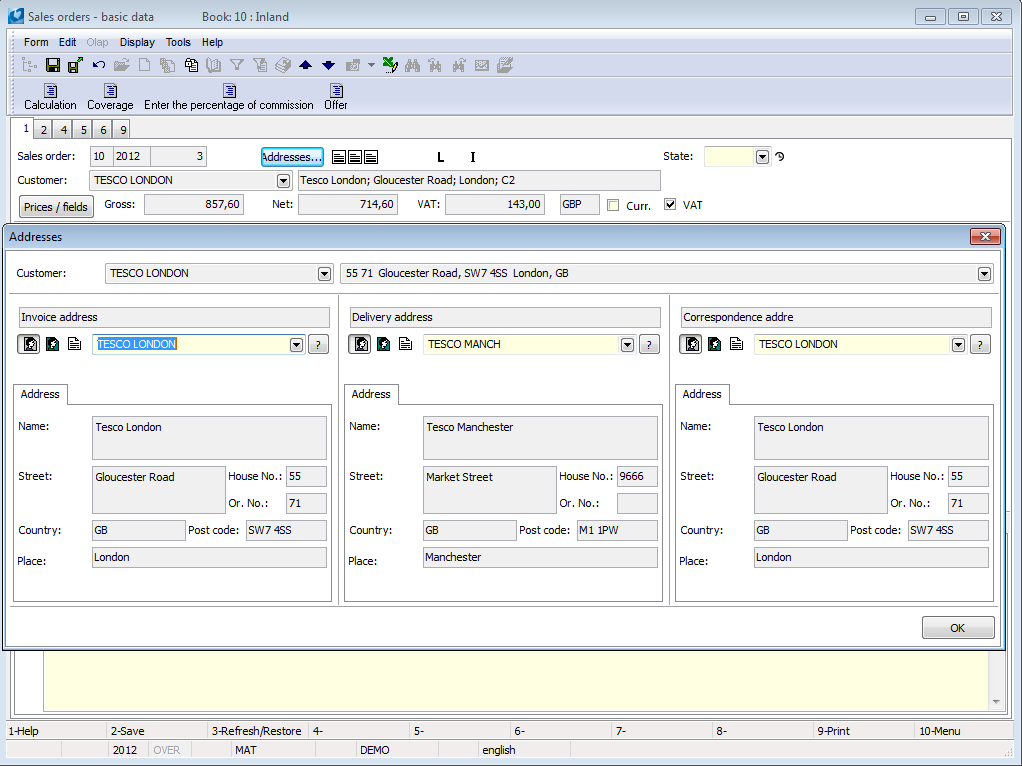The image size is (1022, 766).
Task: Click the Delivery Place field Manchester
Action: 540,557
